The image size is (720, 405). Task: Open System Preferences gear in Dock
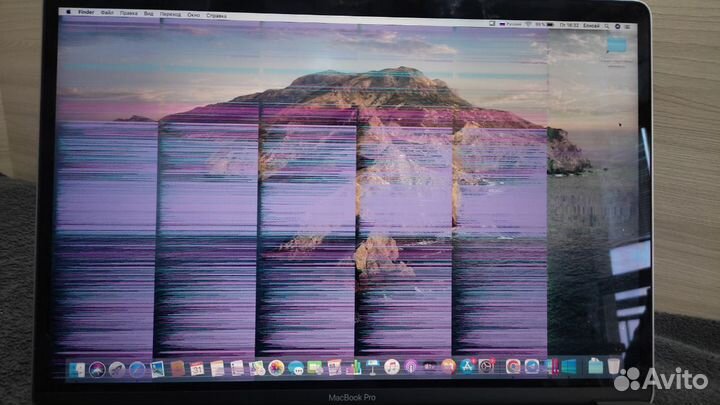(x=486, y=366)
